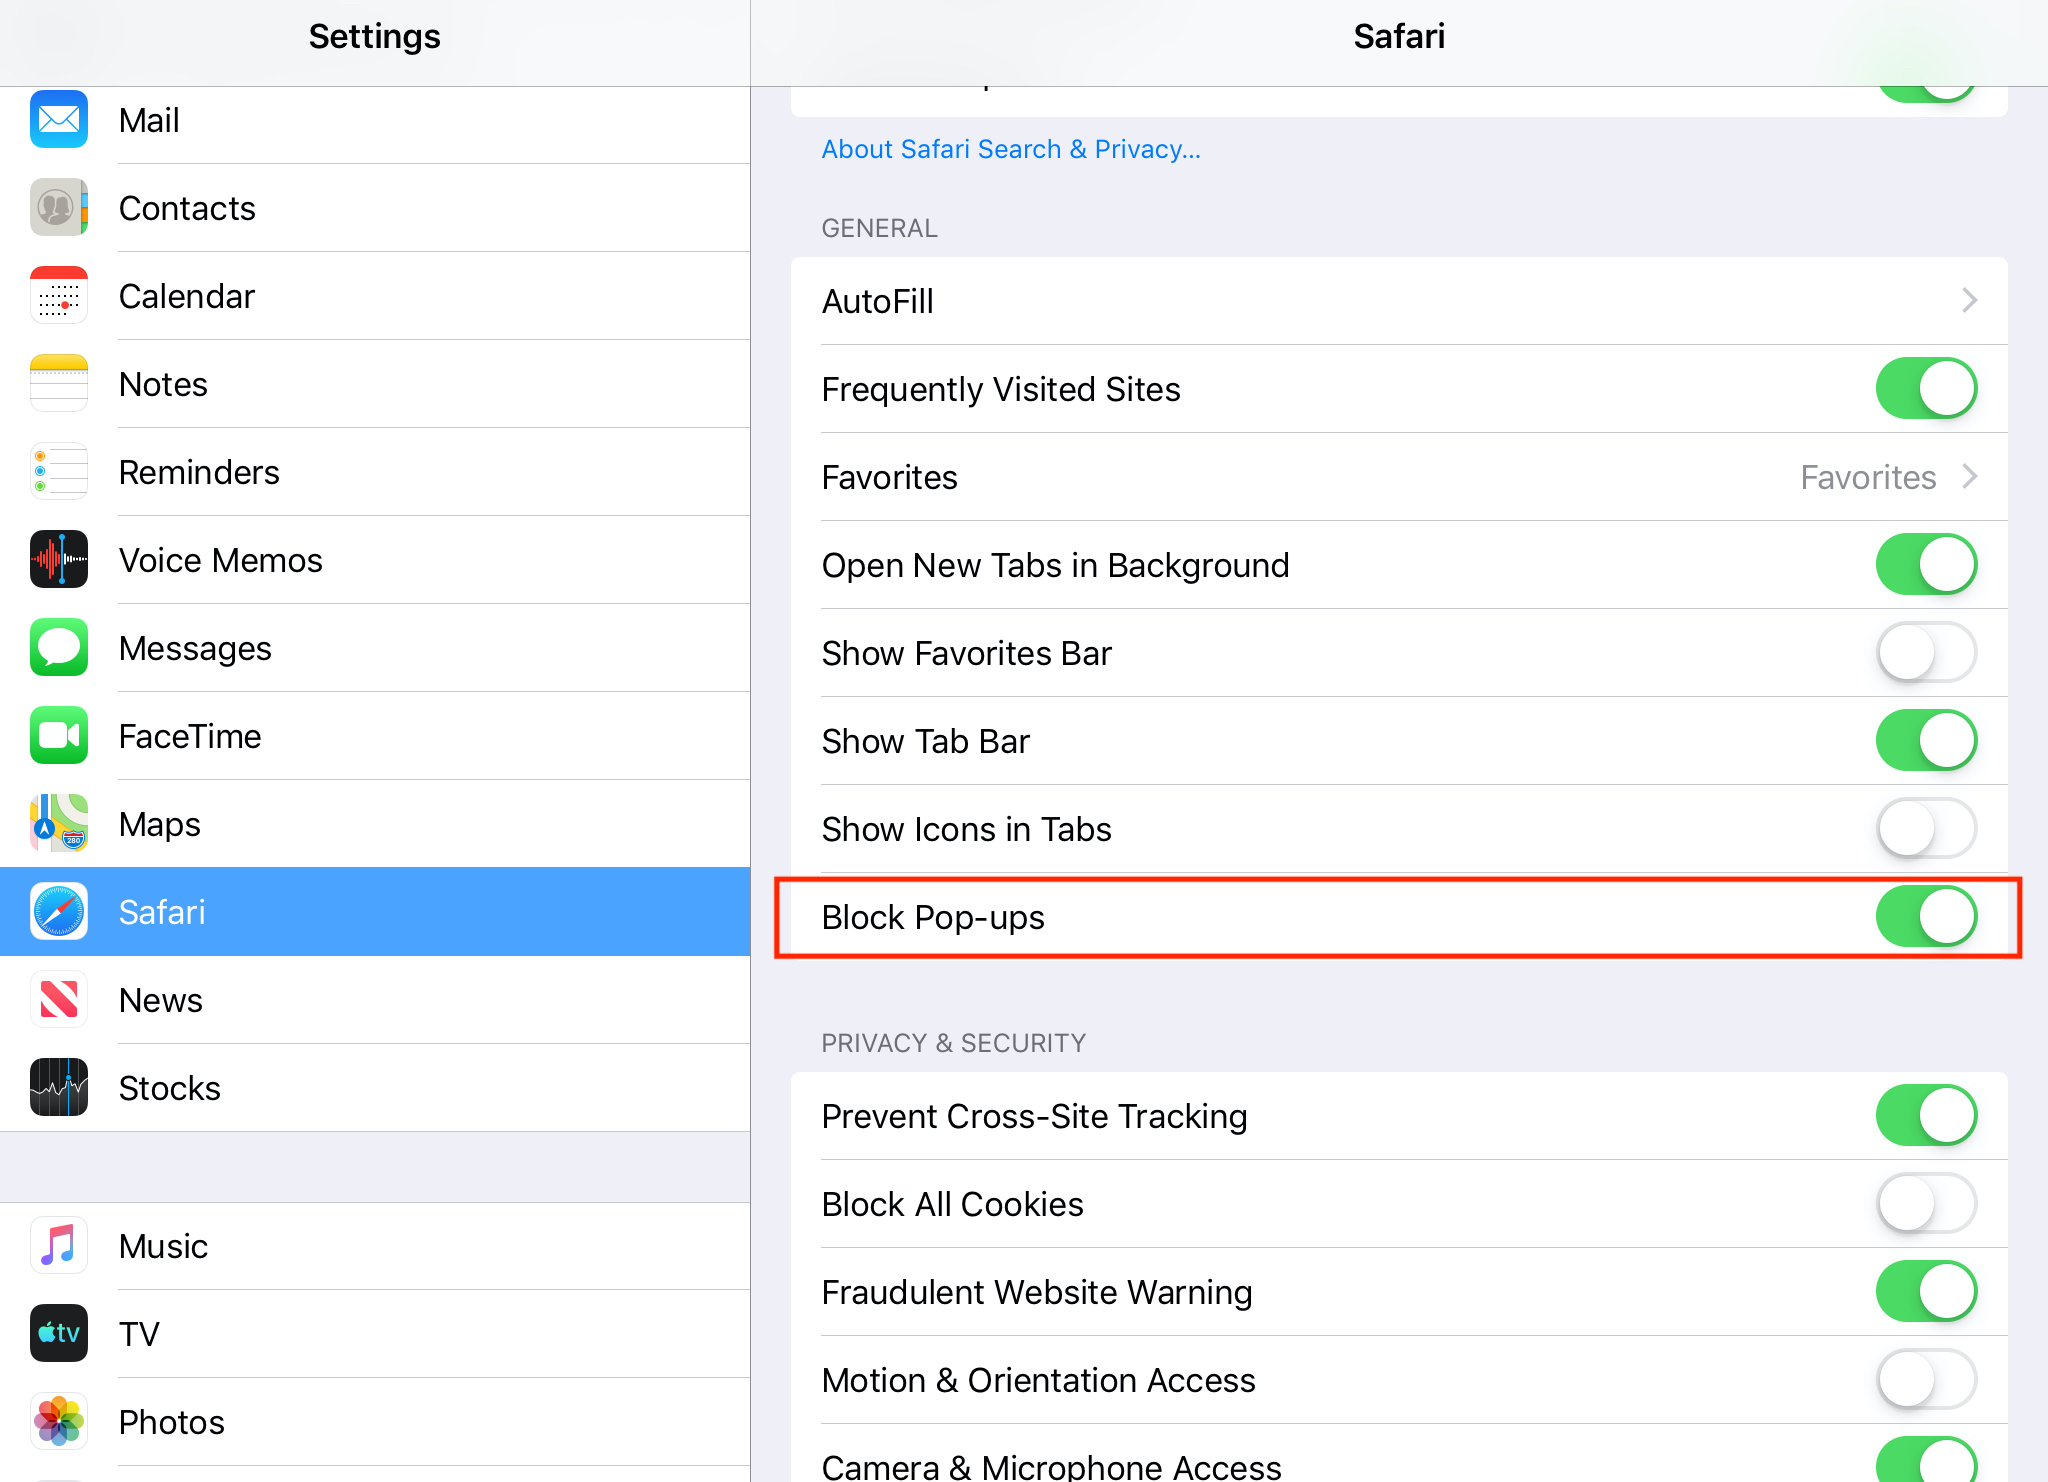The image size is (2048, 1482).
Task: Tap the Apple TV icon
Action: click(59, 1334)
